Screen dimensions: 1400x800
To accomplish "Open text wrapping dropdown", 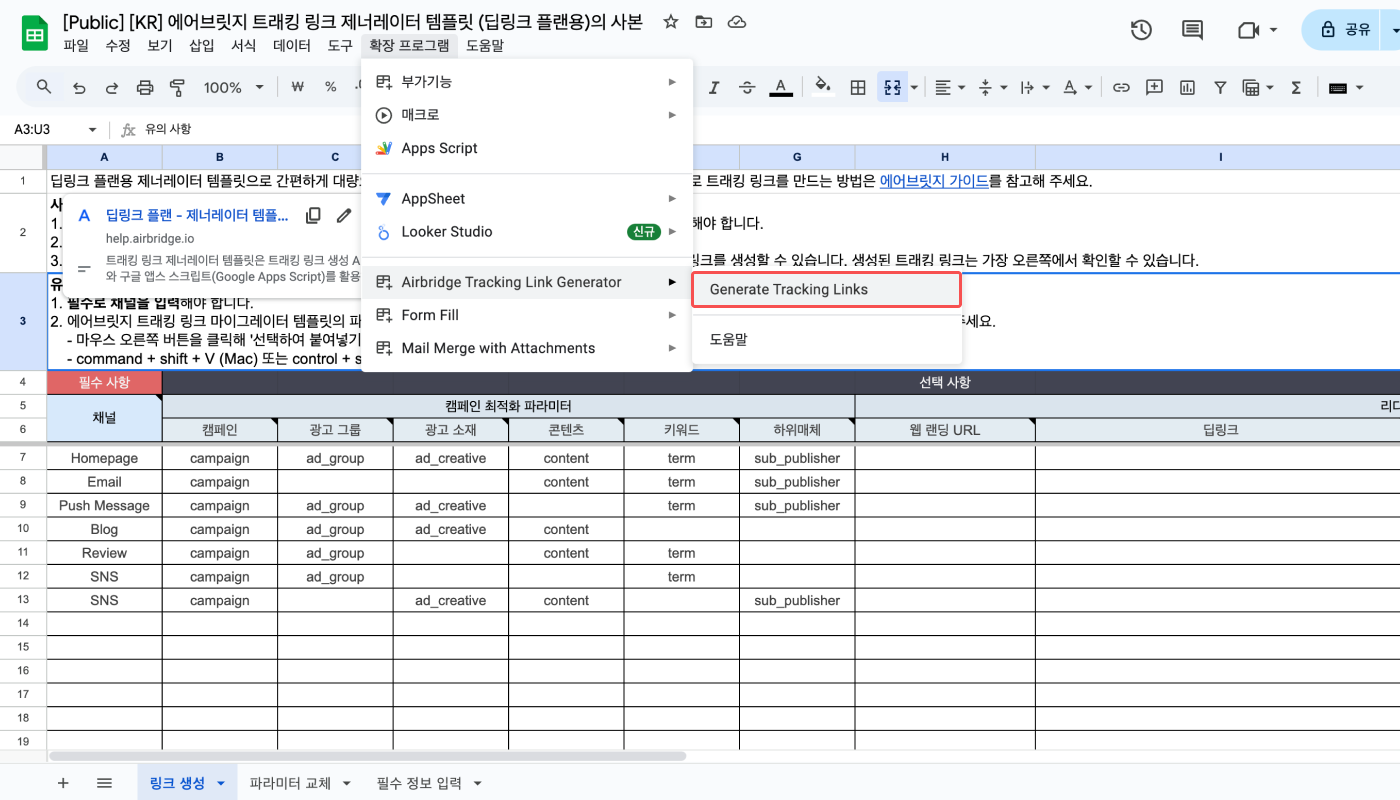I will [x=1033, y=88].
